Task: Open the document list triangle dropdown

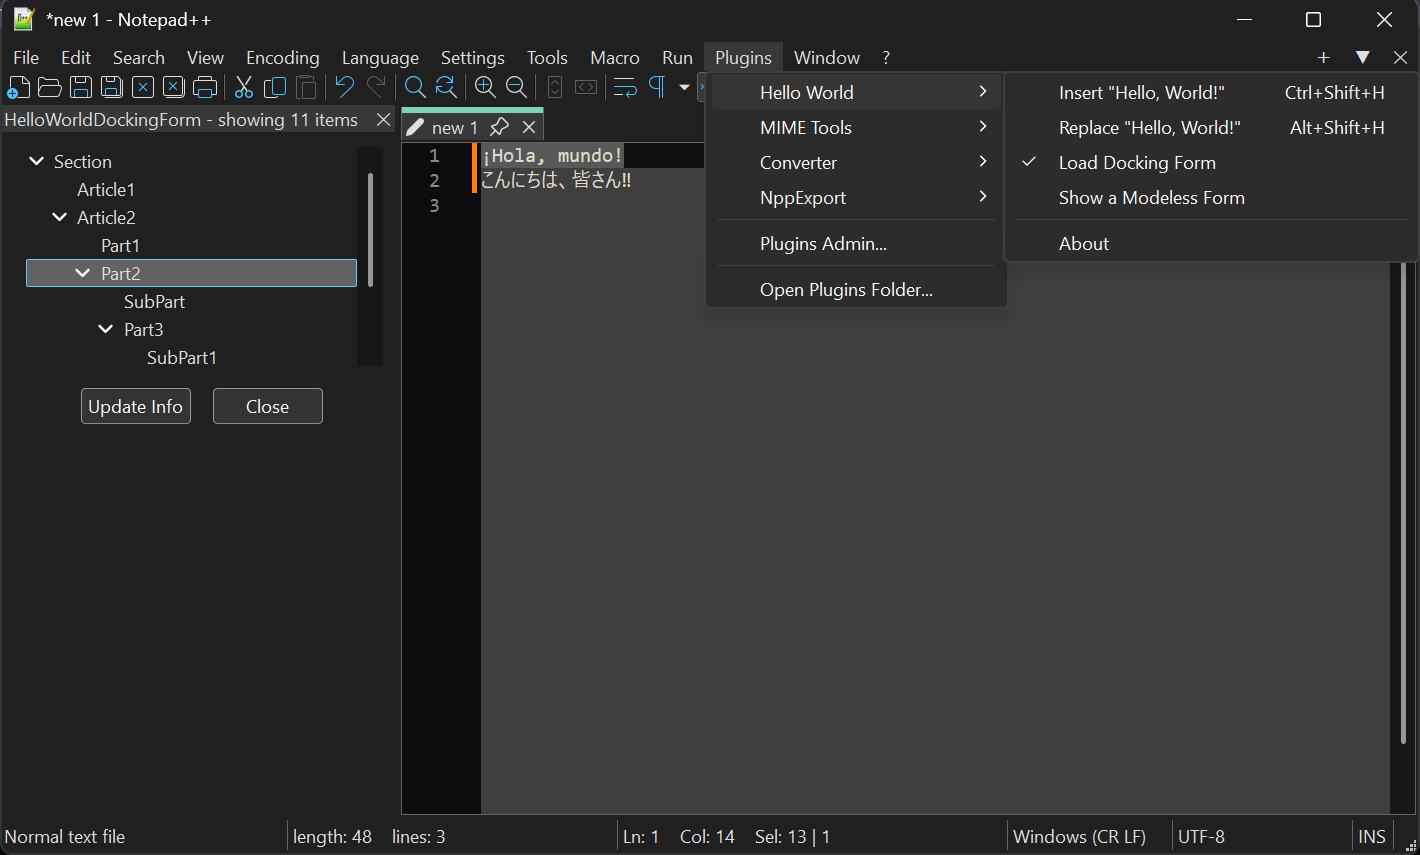Action: pyautogui.click(x=1362, y=58)
